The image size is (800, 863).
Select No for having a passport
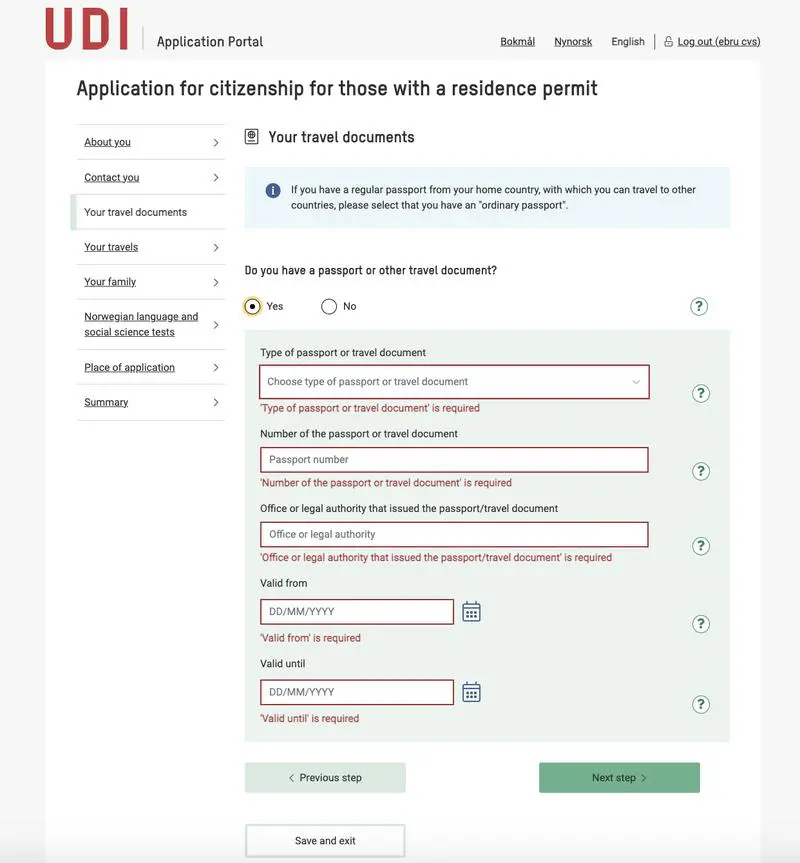(x=329, y=306)
